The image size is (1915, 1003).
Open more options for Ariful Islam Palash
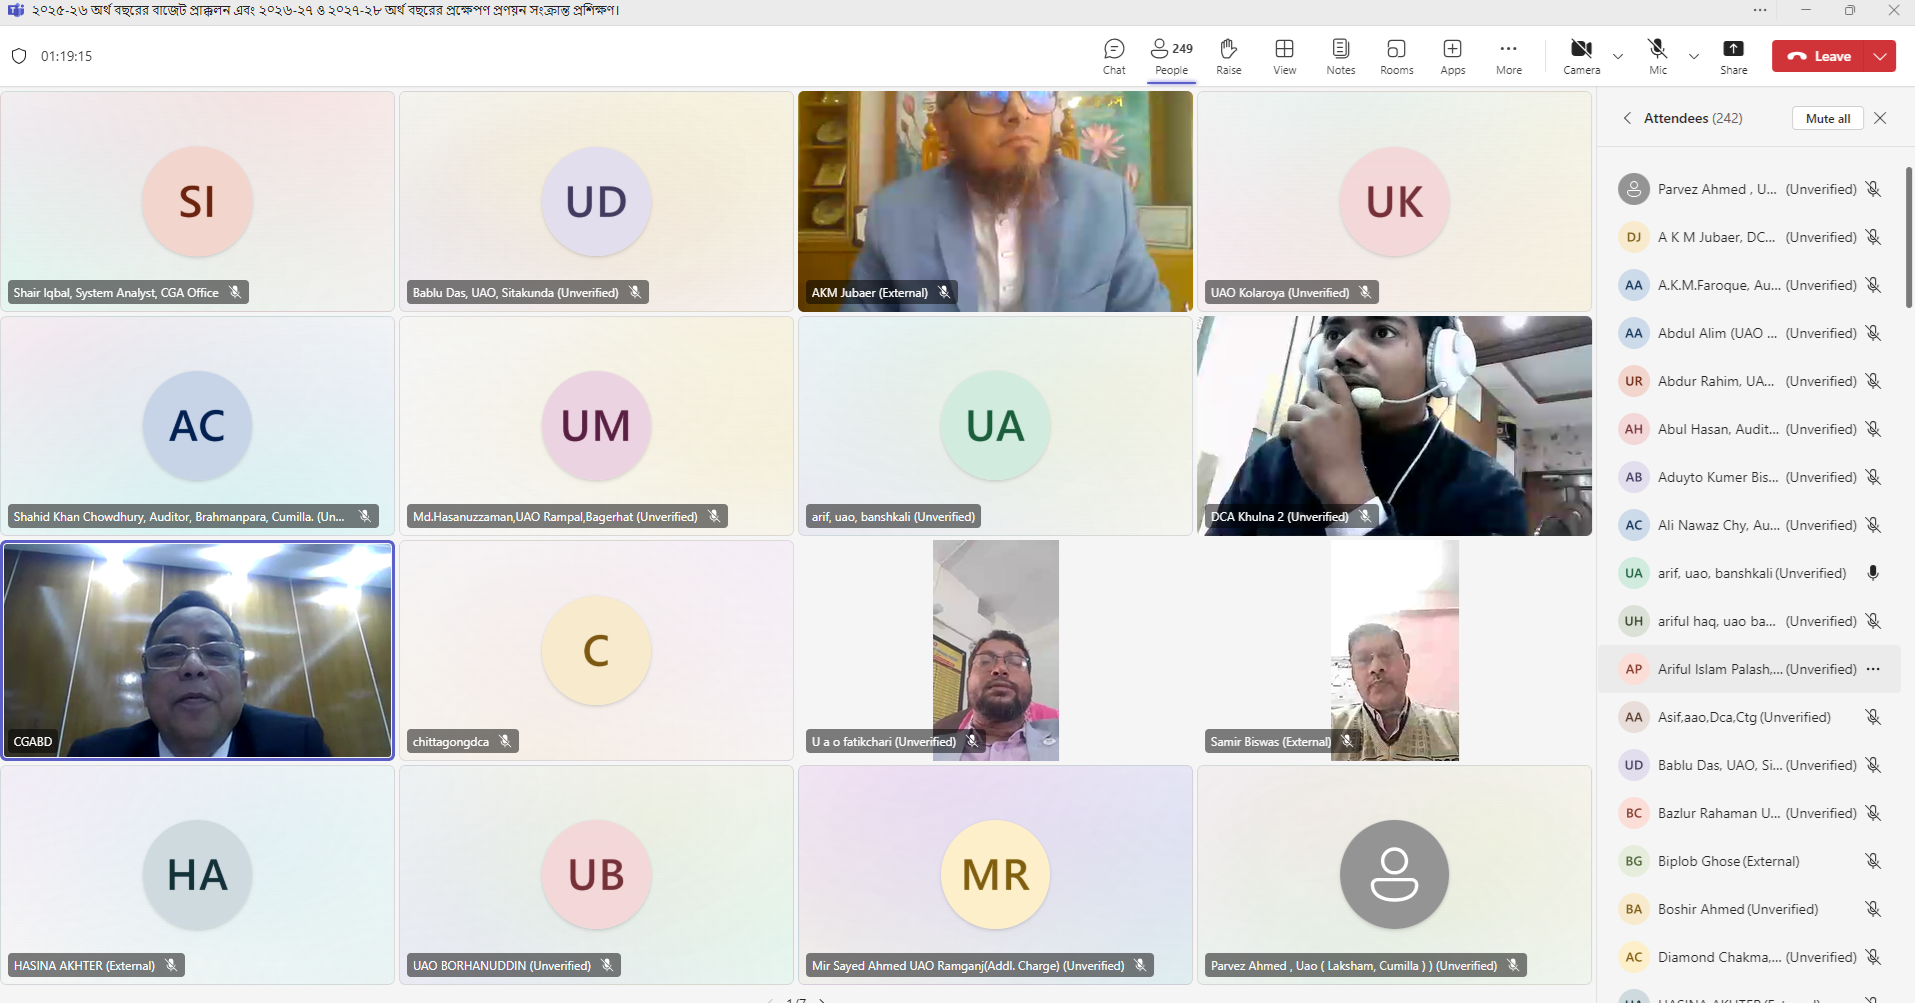1873,669
